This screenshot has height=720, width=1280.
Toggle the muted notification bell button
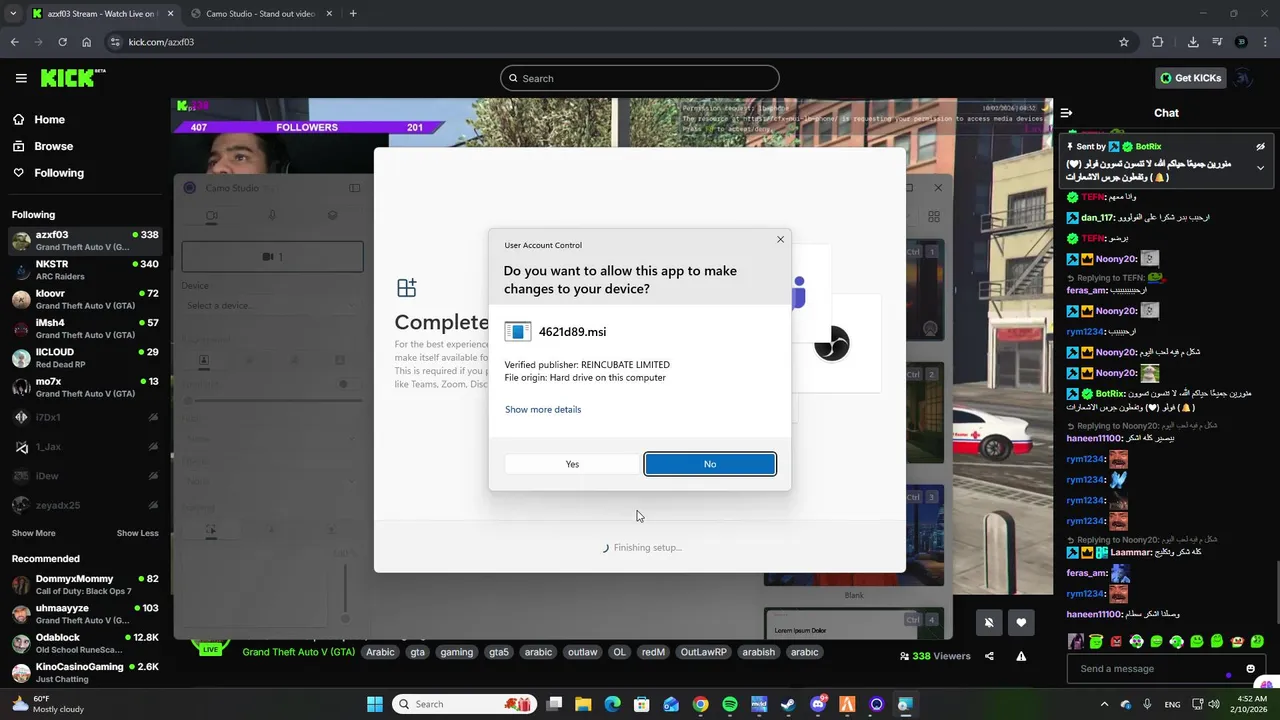tap(989, 622)
